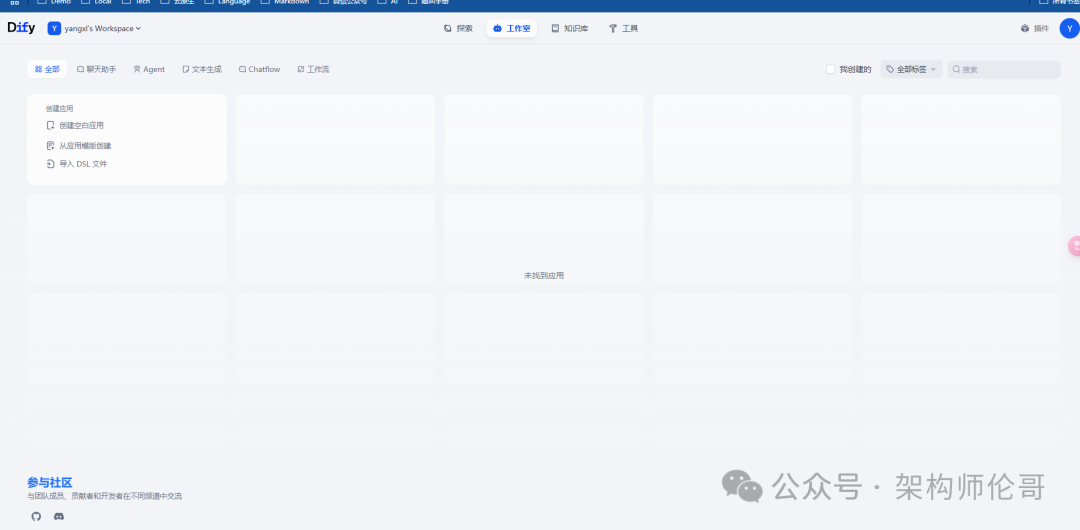Open the 工具 (Tools) tab

623,28
